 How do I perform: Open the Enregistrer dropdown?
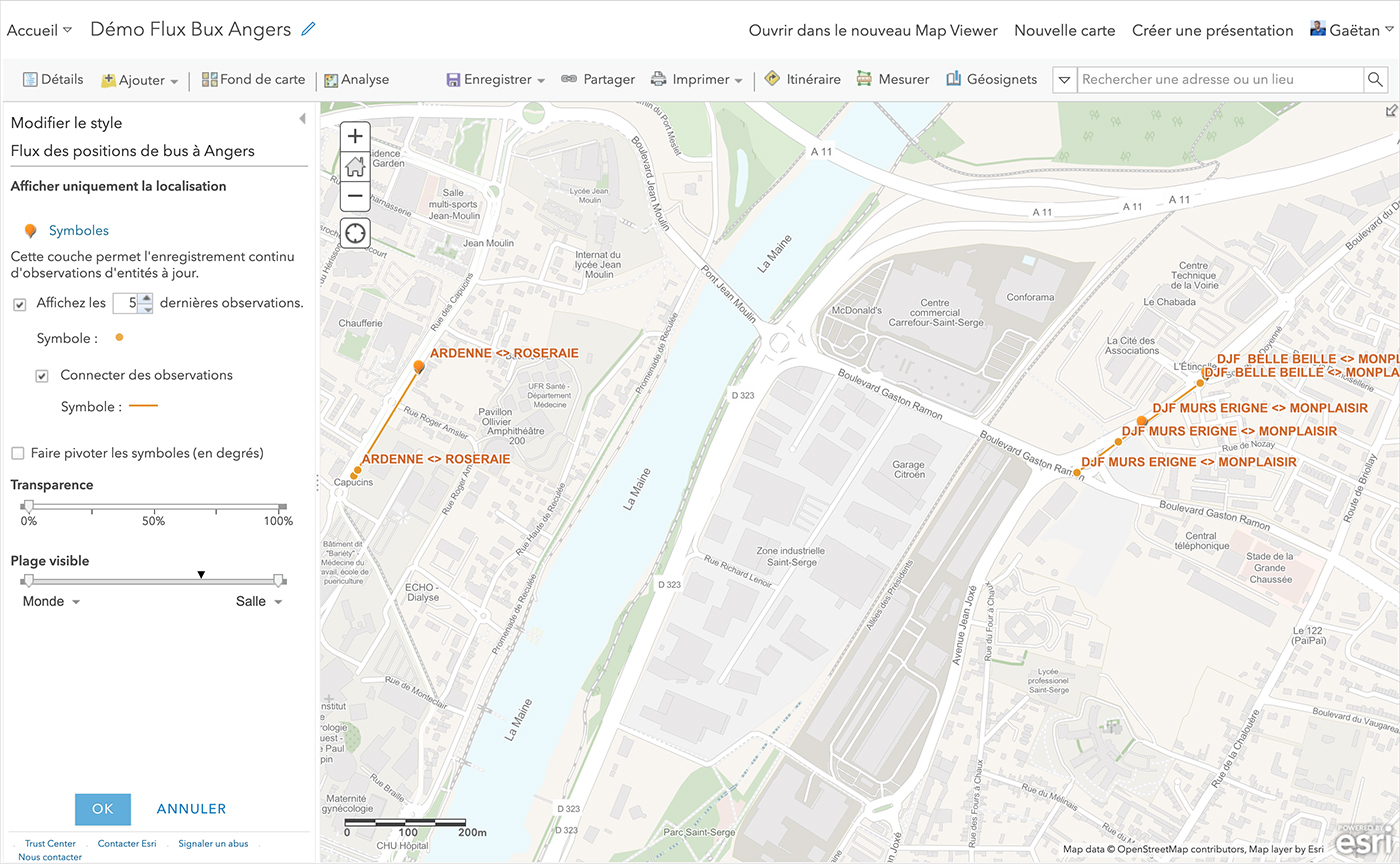point(496,80)
